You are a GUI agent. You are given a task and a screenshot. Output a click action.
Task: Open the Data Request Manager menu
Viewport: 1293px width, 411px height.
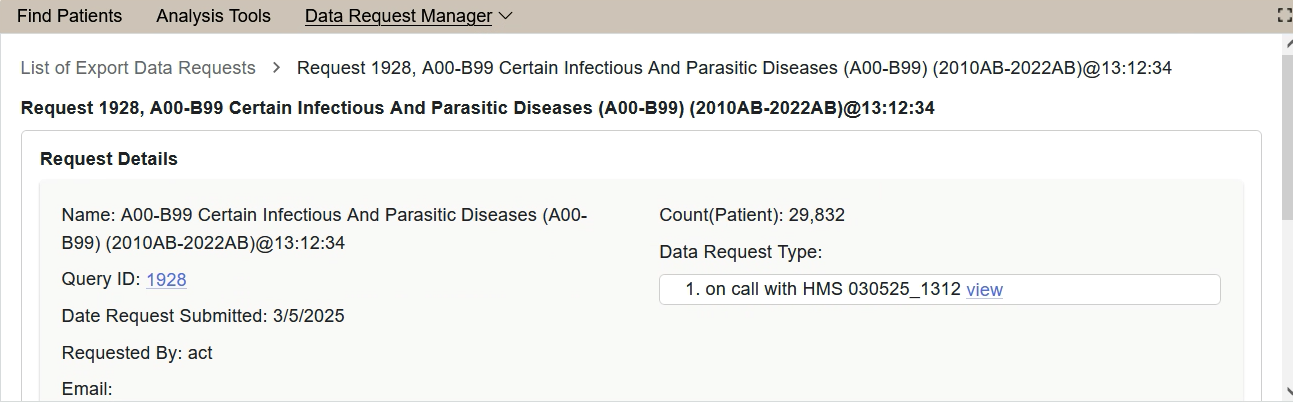tap(398, 16)
